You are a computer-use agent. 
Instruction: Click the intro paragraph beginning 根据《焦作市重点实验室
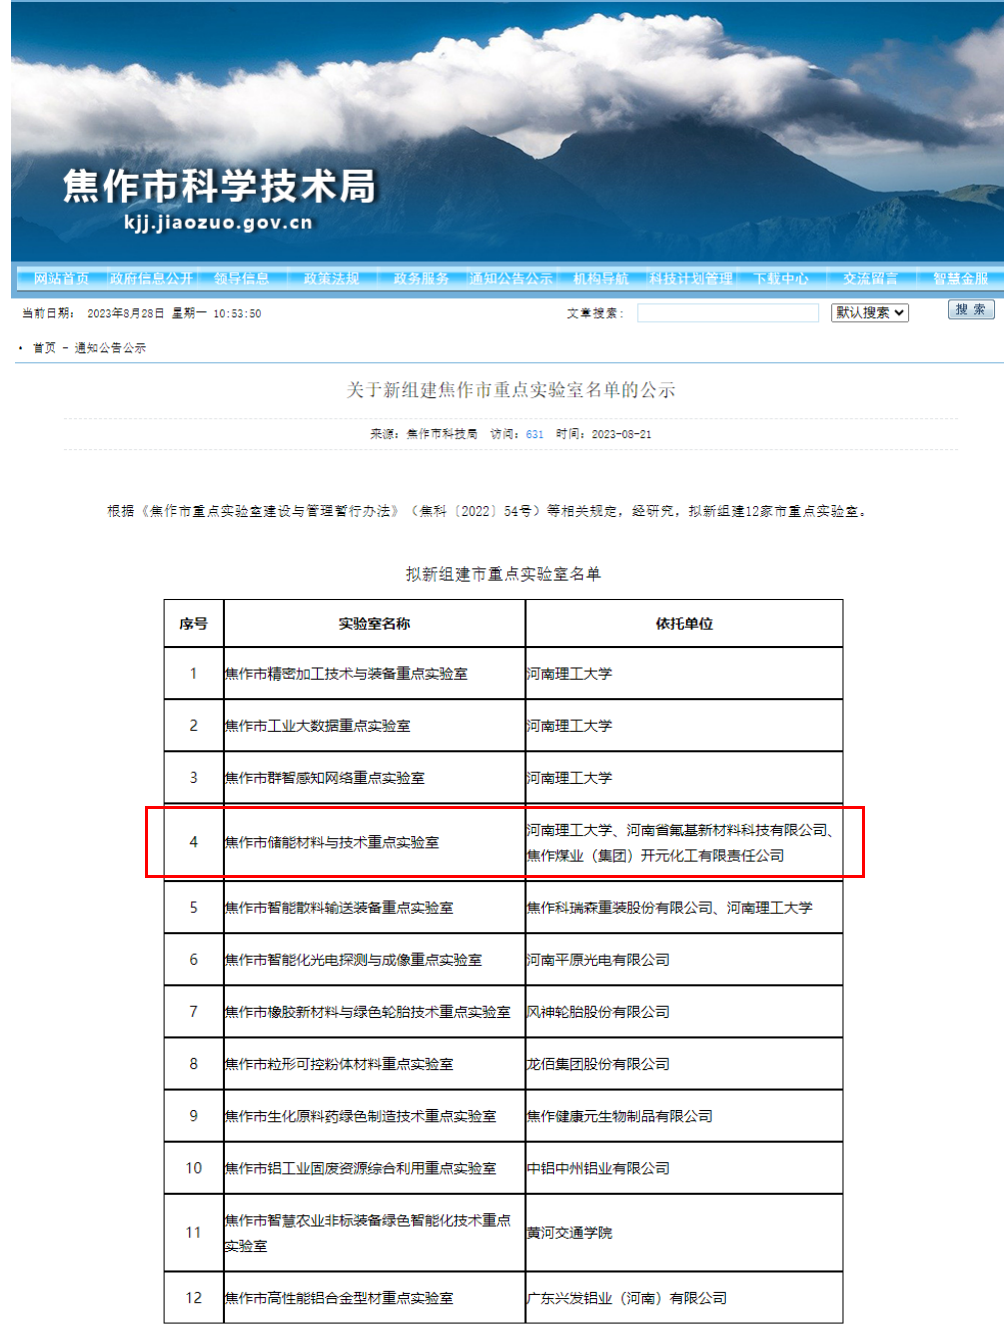coord(488,511)
